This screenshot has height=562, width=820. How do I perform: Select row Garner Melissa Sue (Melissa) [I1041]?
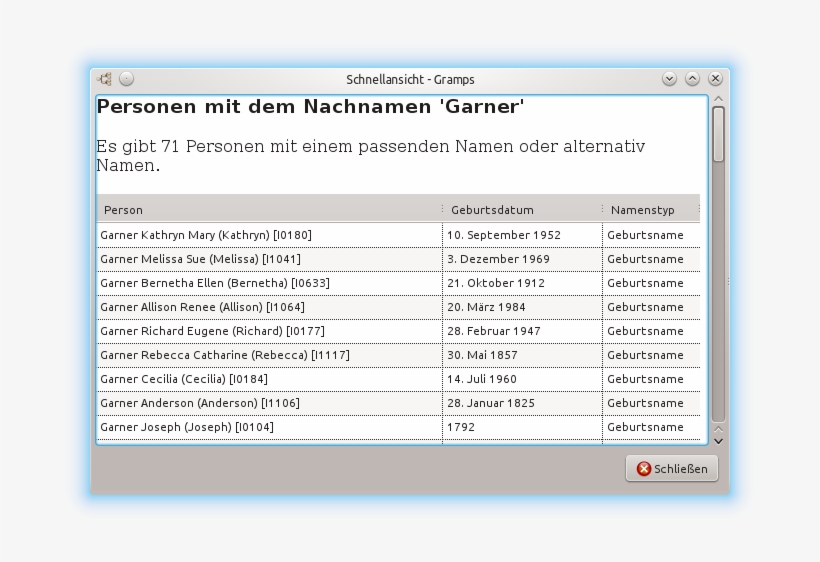(x=398, y=259)
